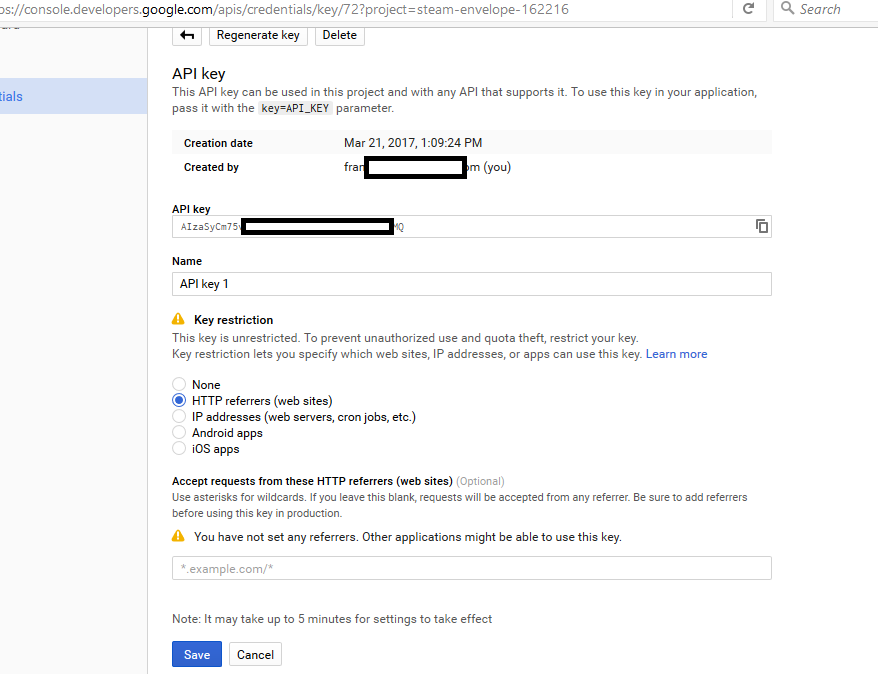
Task: Copy the API key with the clipboard icon
Action: click(x=762, y=226)
